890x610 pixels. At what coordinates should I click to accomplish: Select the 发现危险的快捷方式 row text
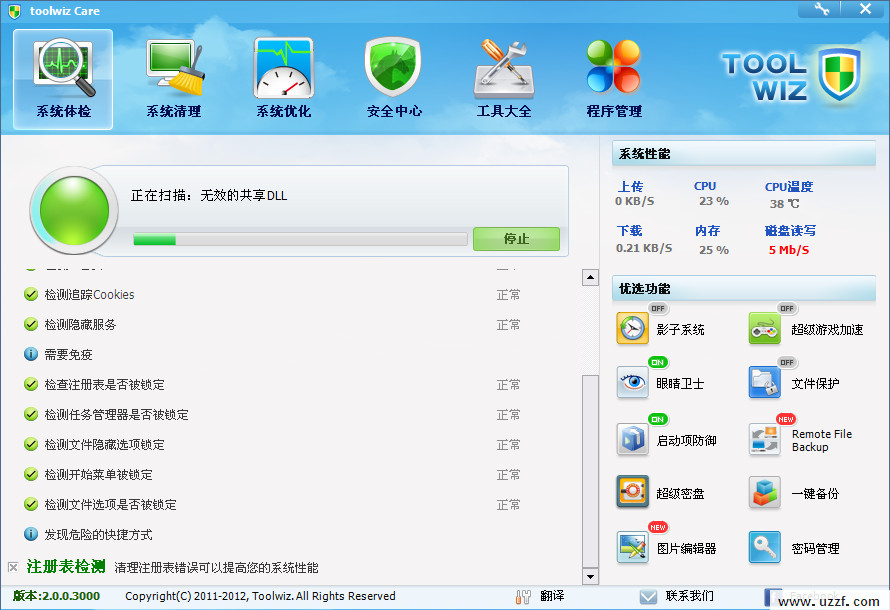(x=98, y=535)
